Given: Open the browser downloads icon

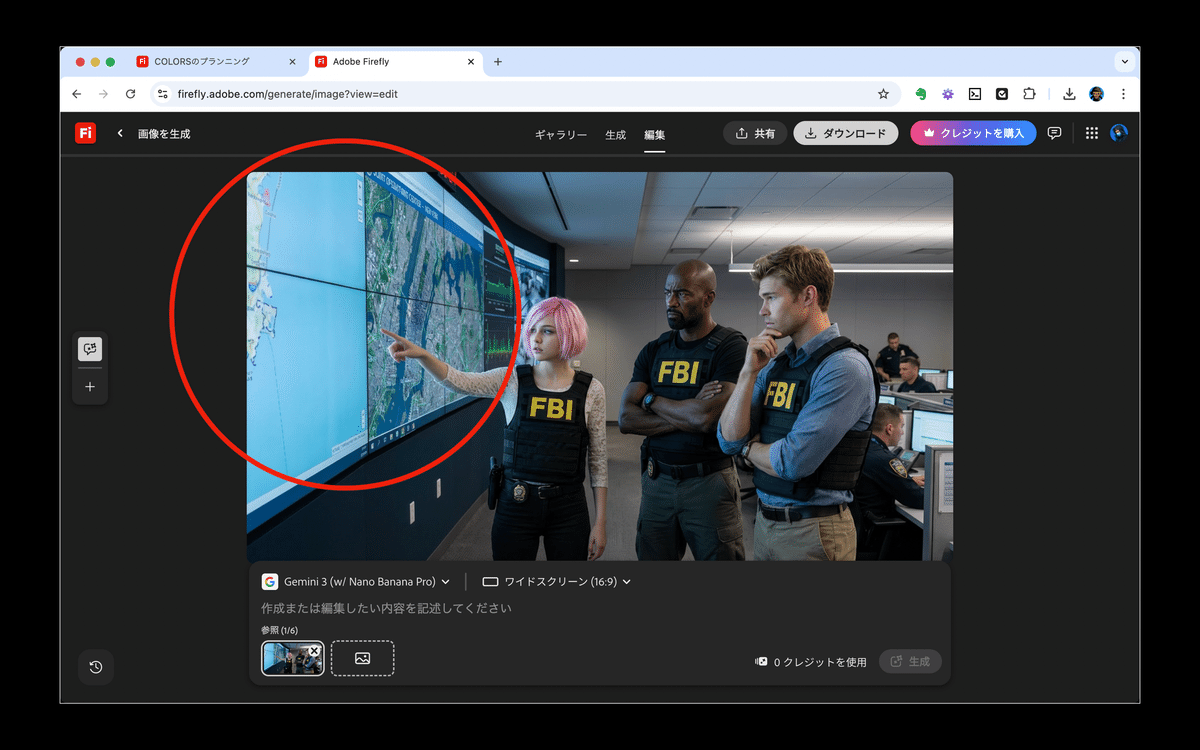Looking at the screenshot, I should 1069,94.
